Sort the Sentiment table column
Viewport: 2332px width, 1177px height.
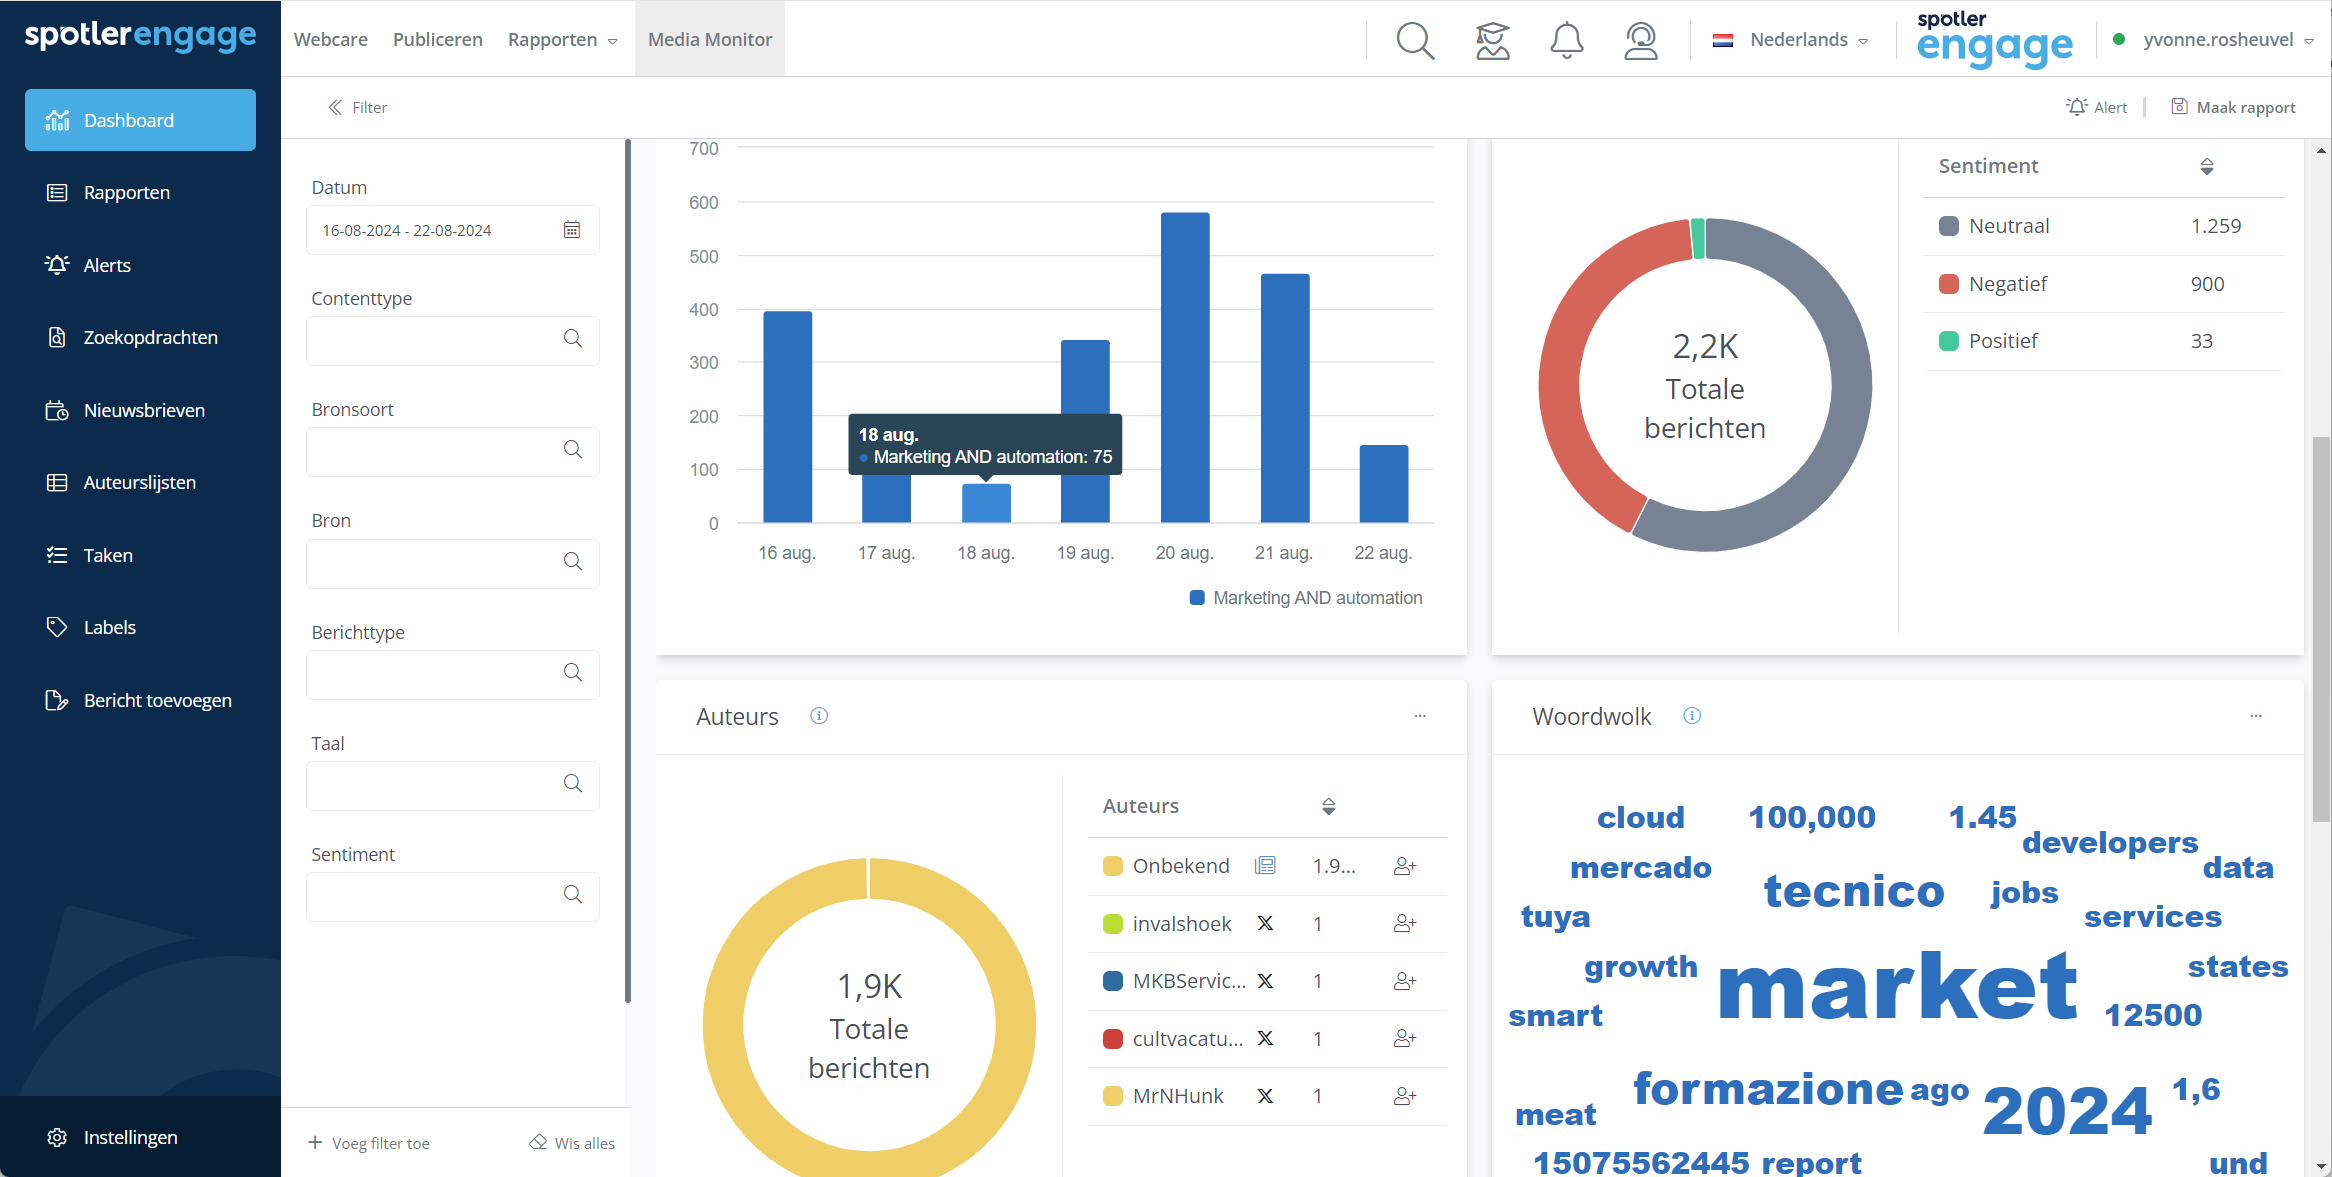pyautogui.click(x=2207, y=166)
